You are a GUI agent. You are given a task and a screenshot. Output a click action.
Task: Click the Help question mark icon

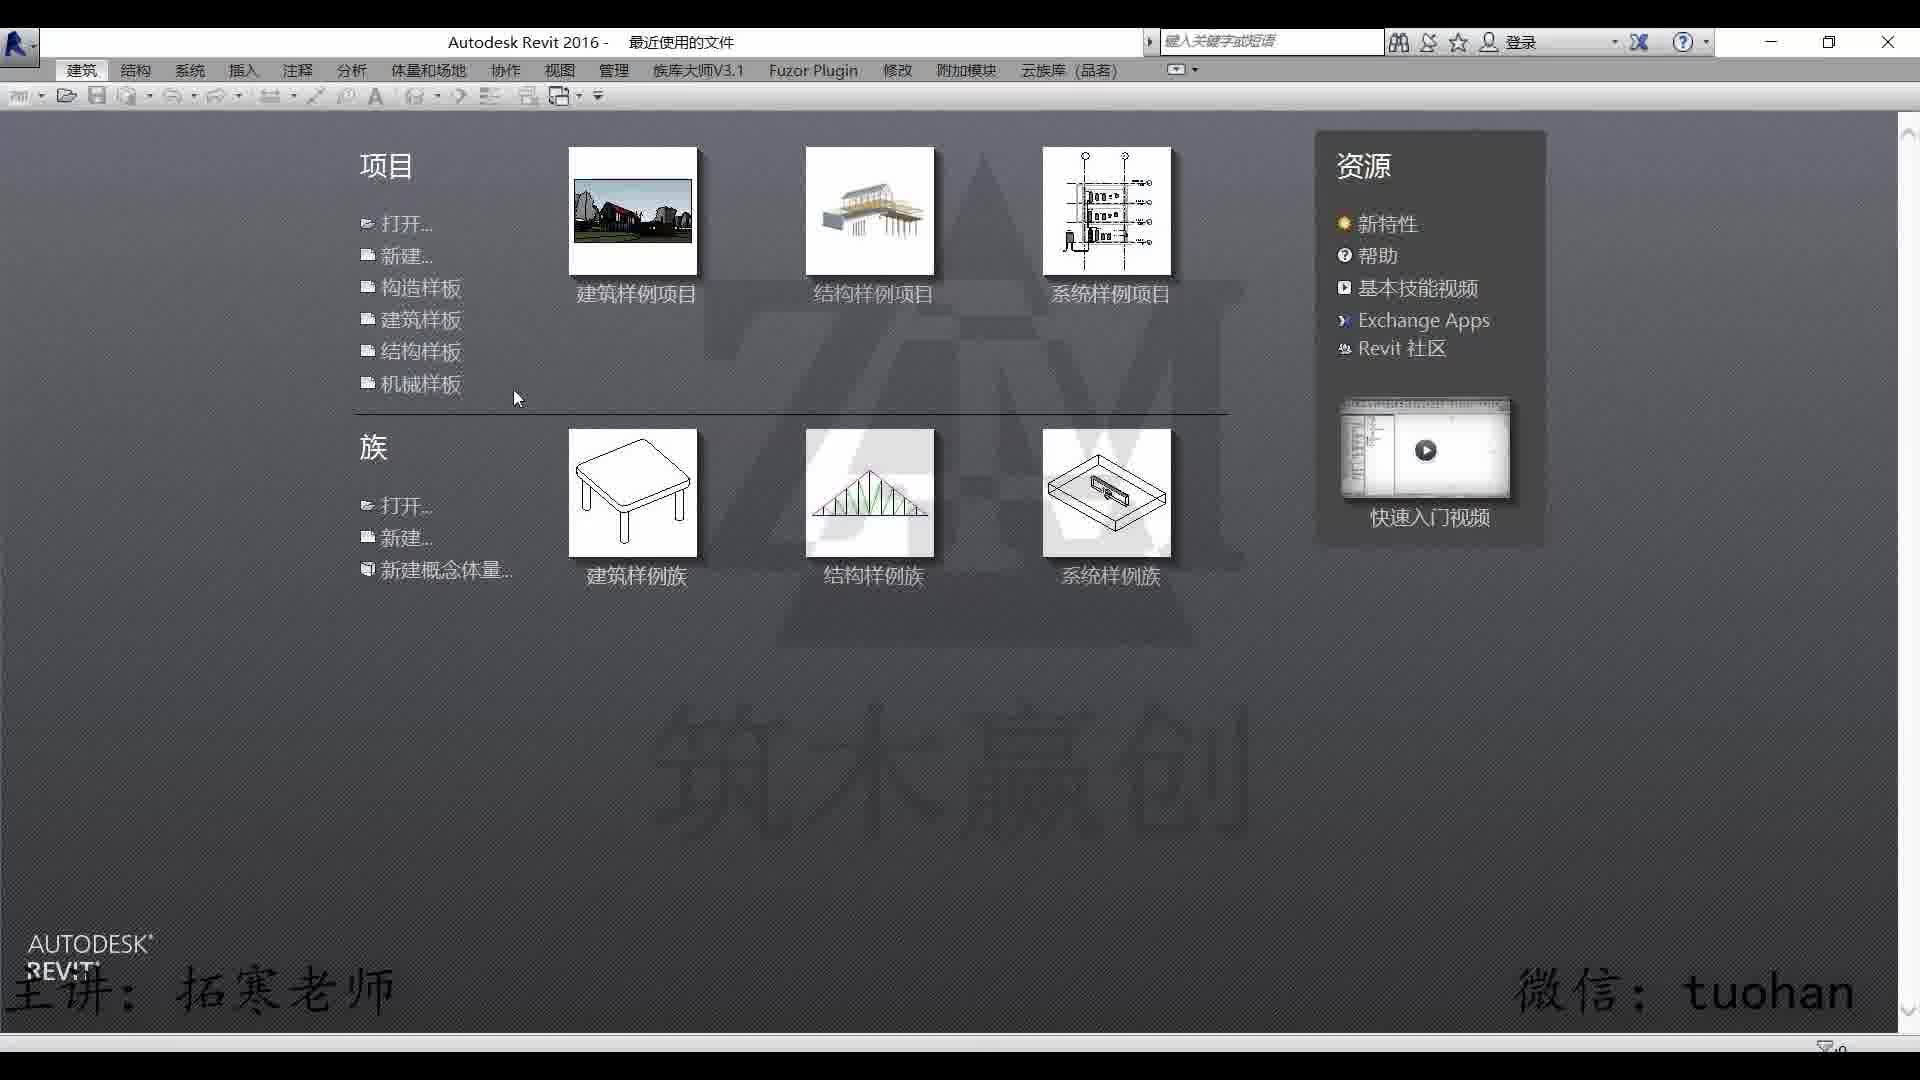point(1683,42)
